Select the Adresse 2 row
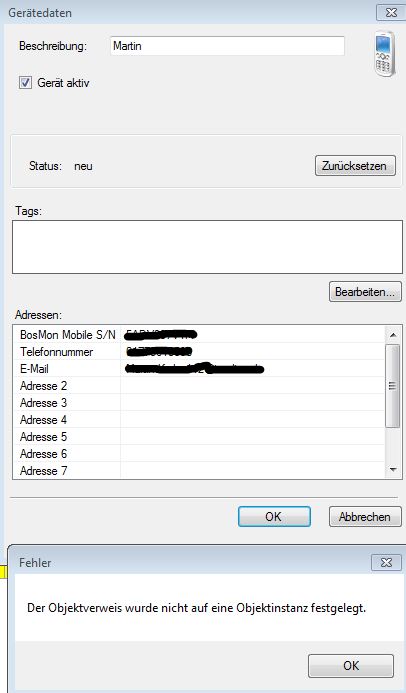Screen dimensions: 406x693 (199, 386)
